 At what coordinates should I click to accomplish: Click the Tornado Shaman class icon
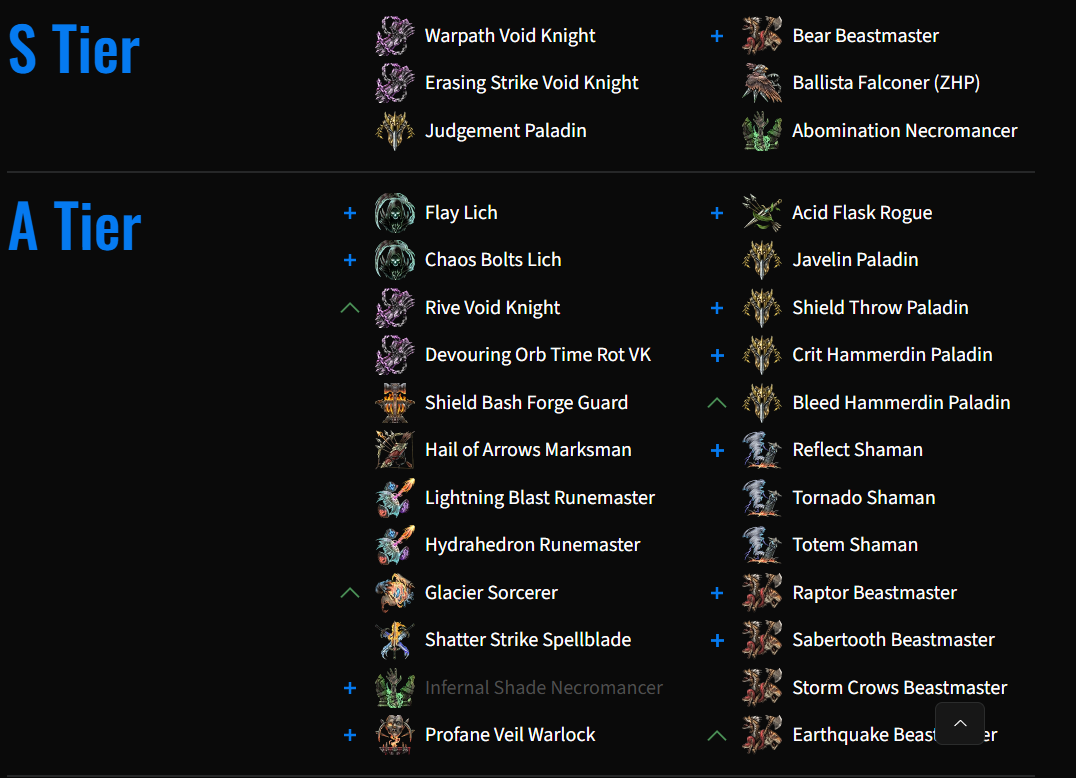click(x=762, y=497)
